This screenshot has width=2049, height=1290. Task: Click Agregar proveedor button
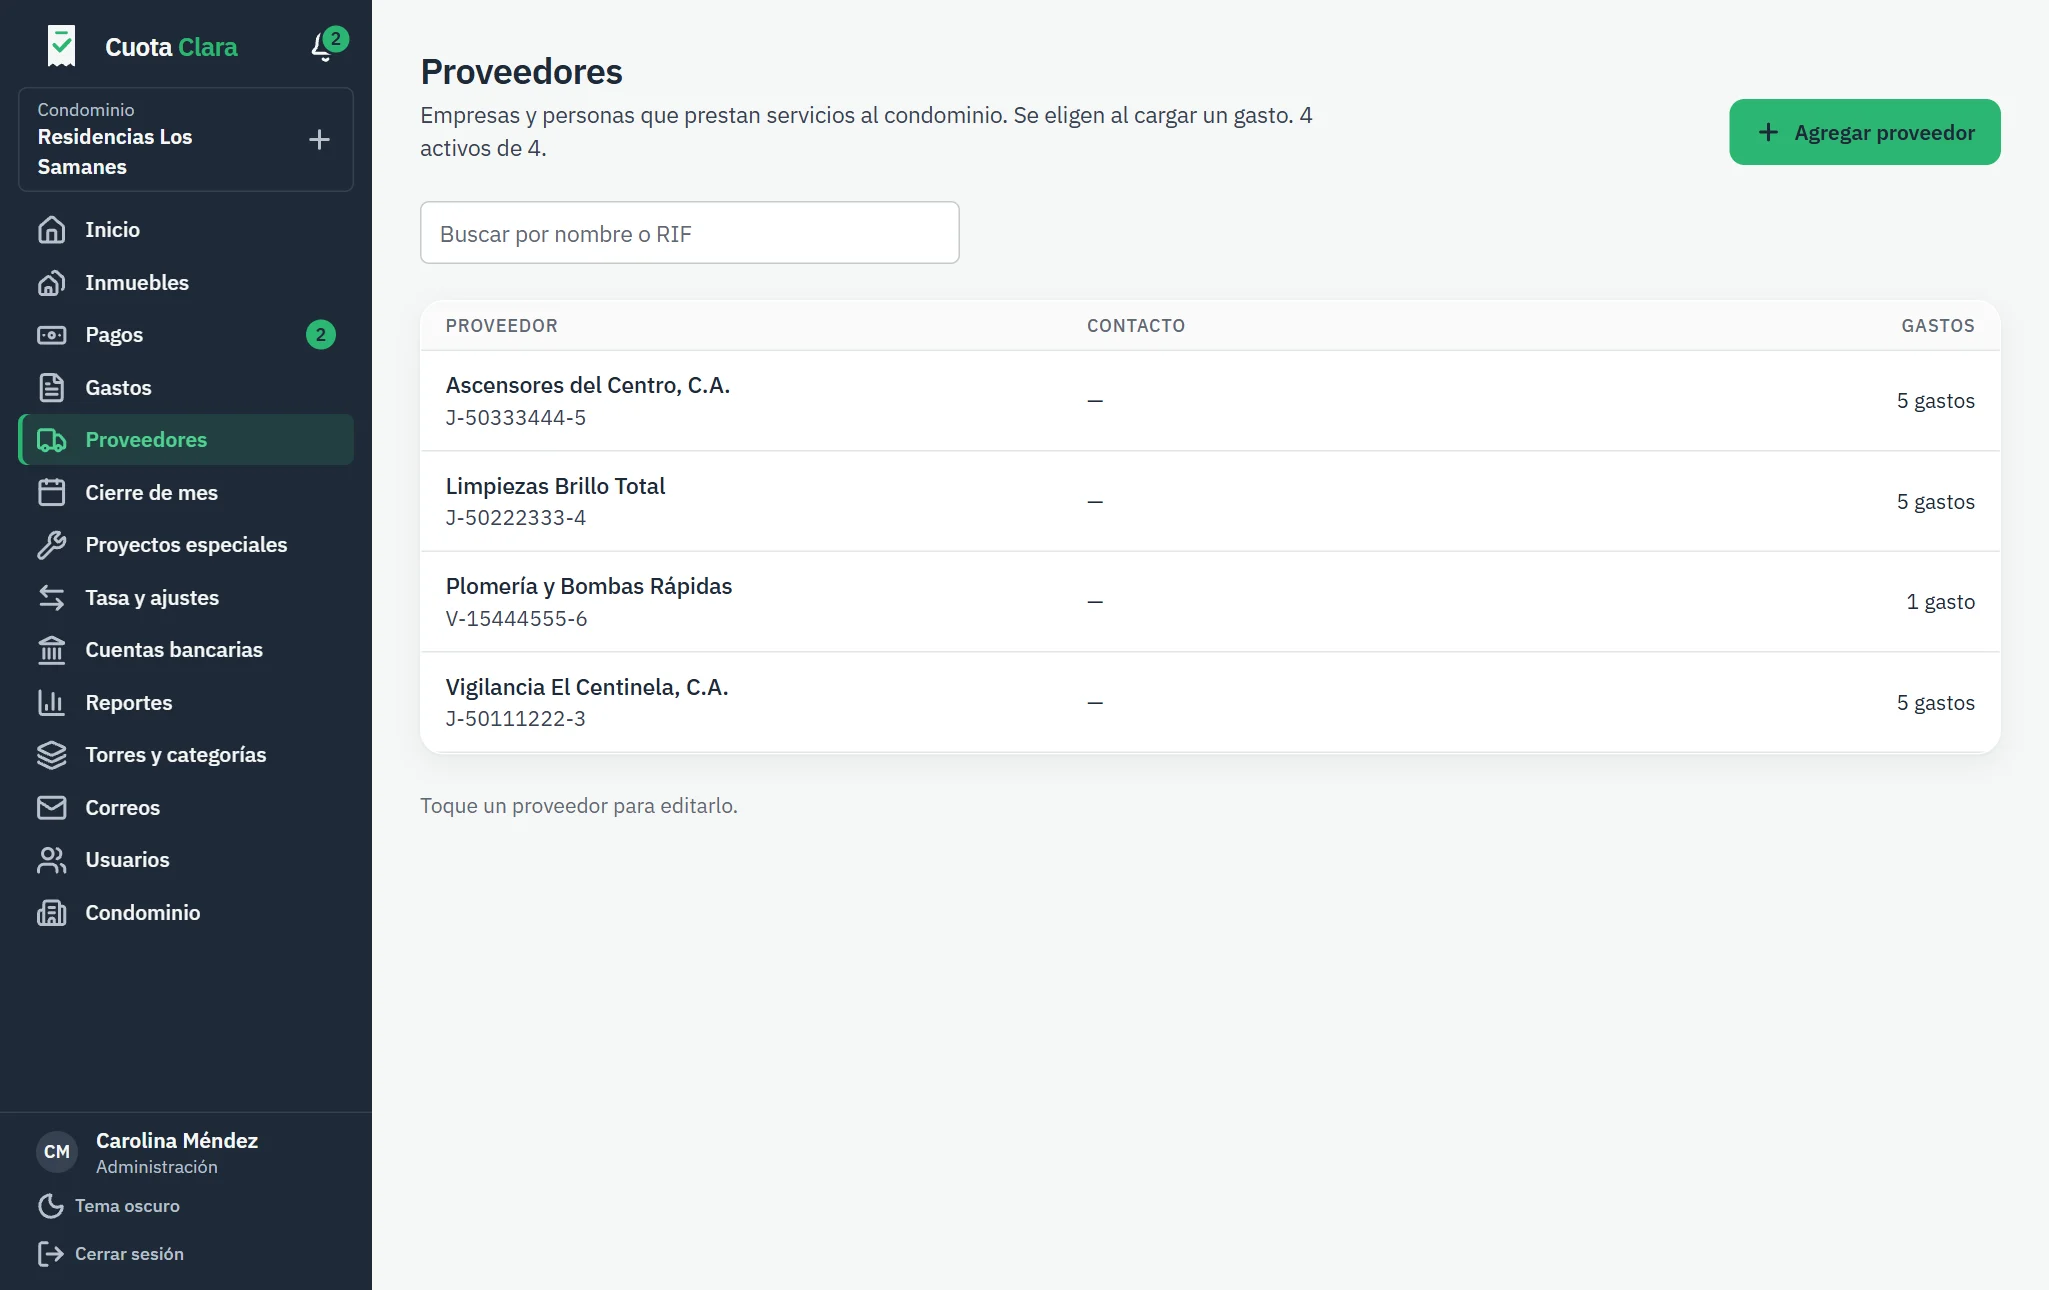(x=1865, y=132)
